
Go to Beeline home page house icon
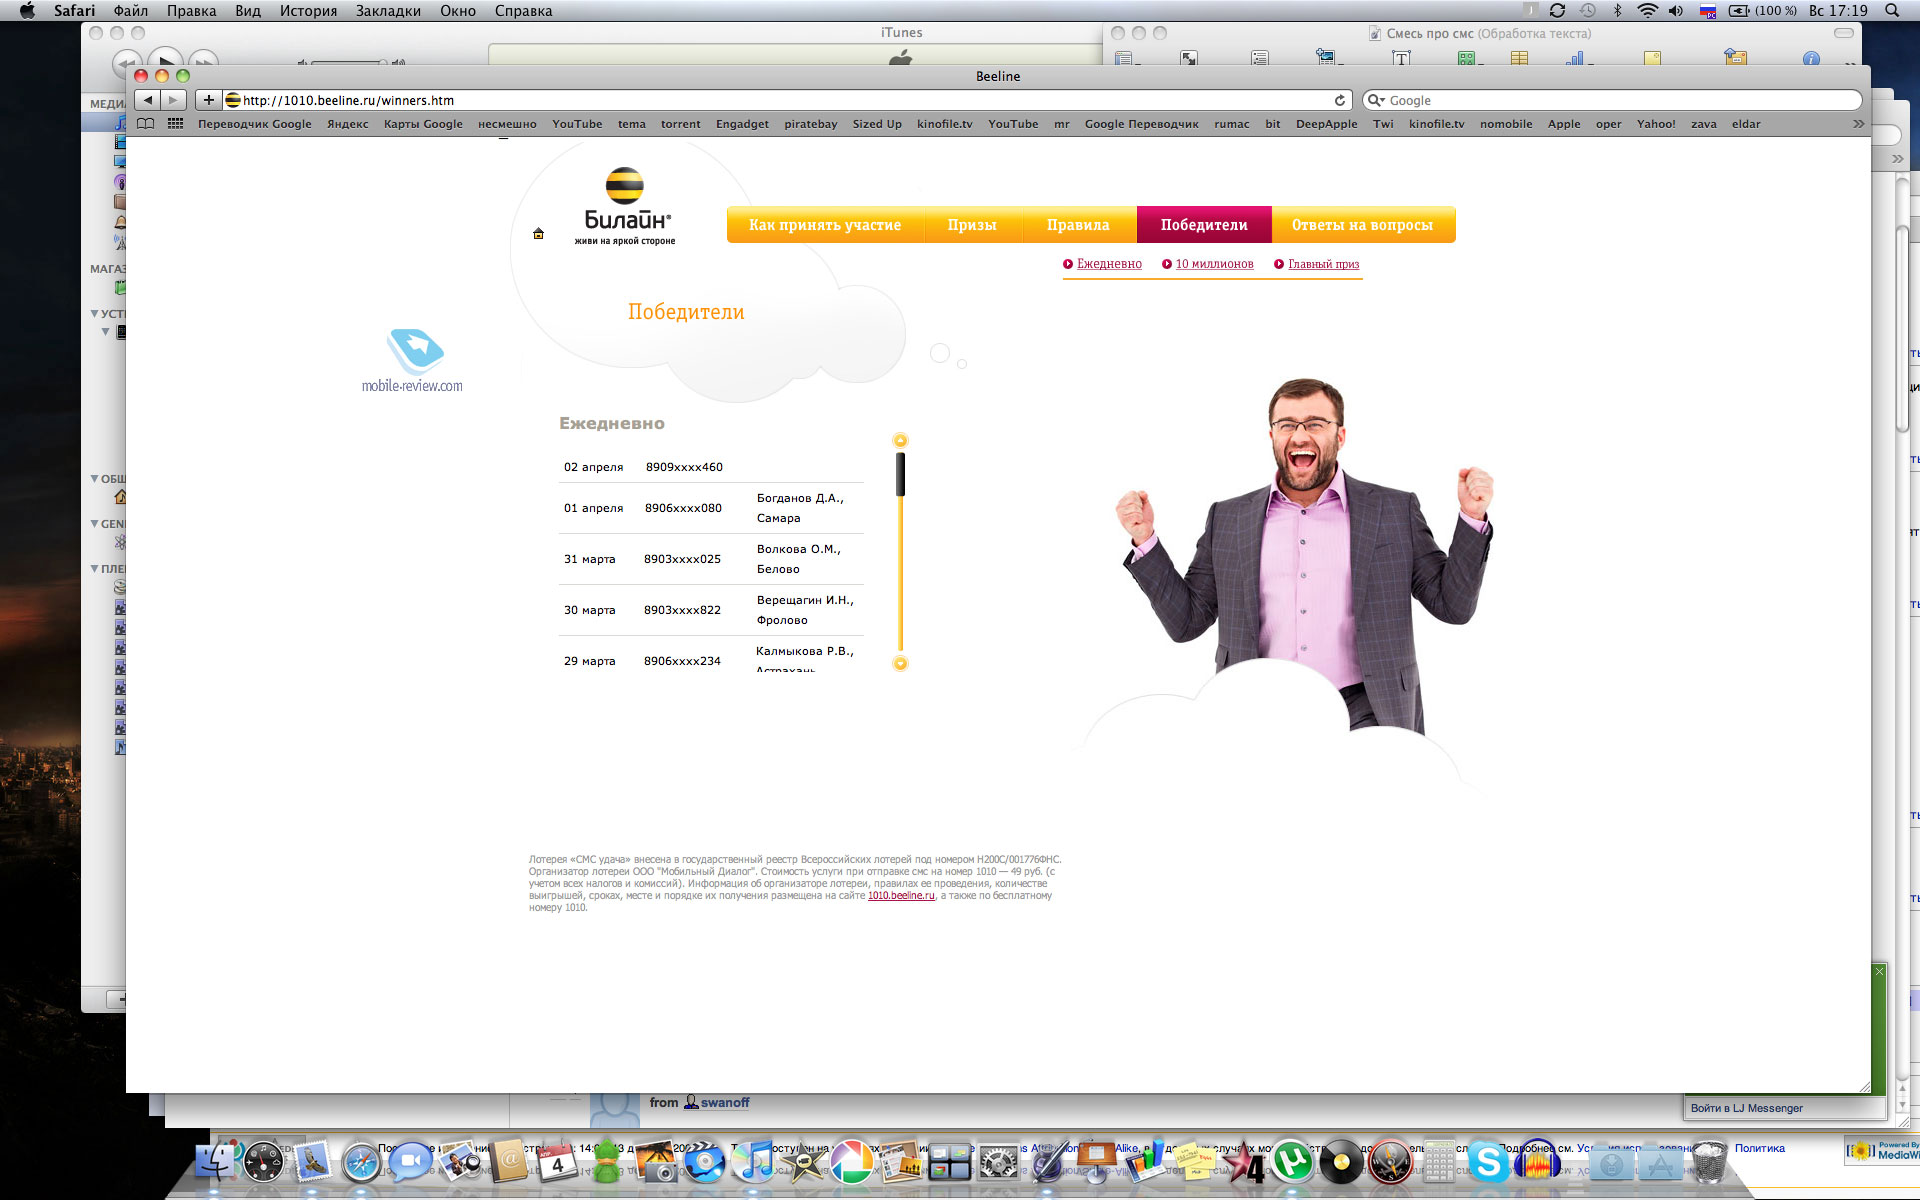(x=538, y=234)
